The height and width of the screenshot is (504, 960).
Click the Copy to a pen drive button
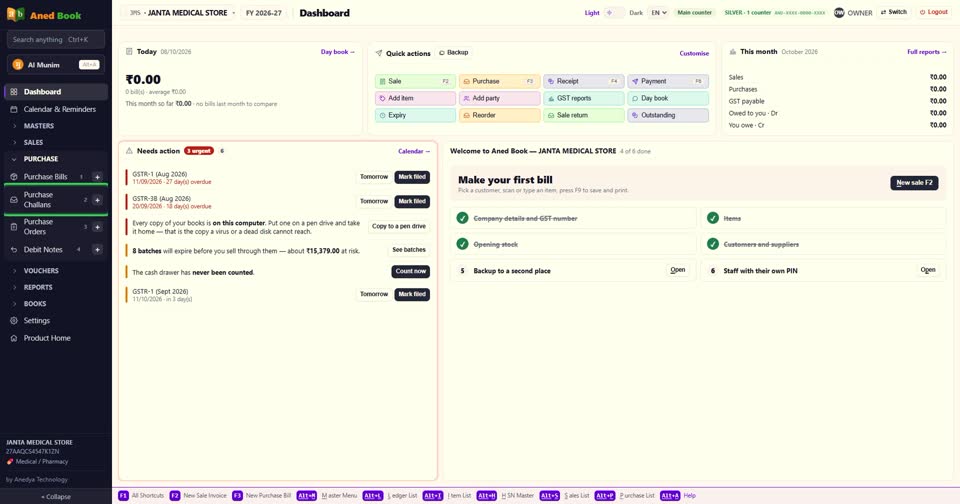pos(399,226)
